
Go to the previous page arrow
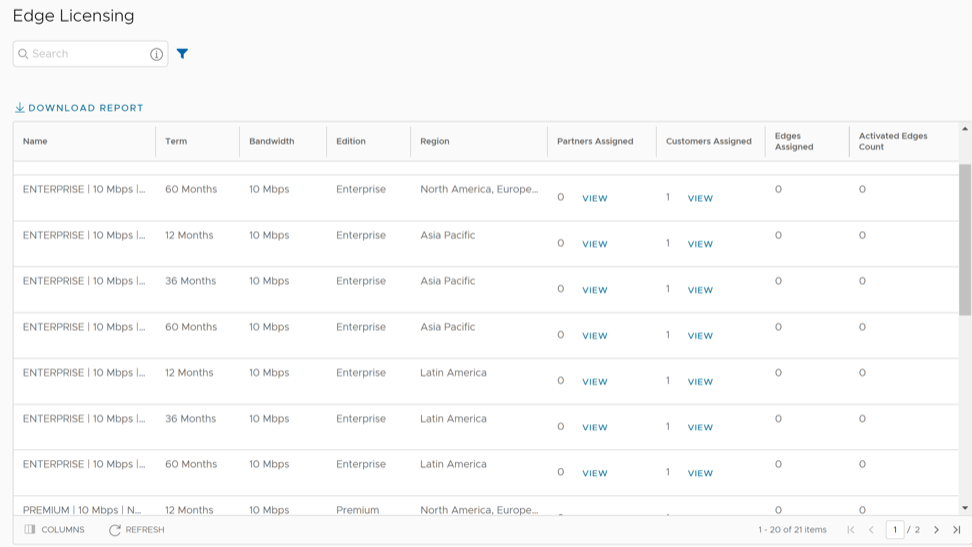871,530
